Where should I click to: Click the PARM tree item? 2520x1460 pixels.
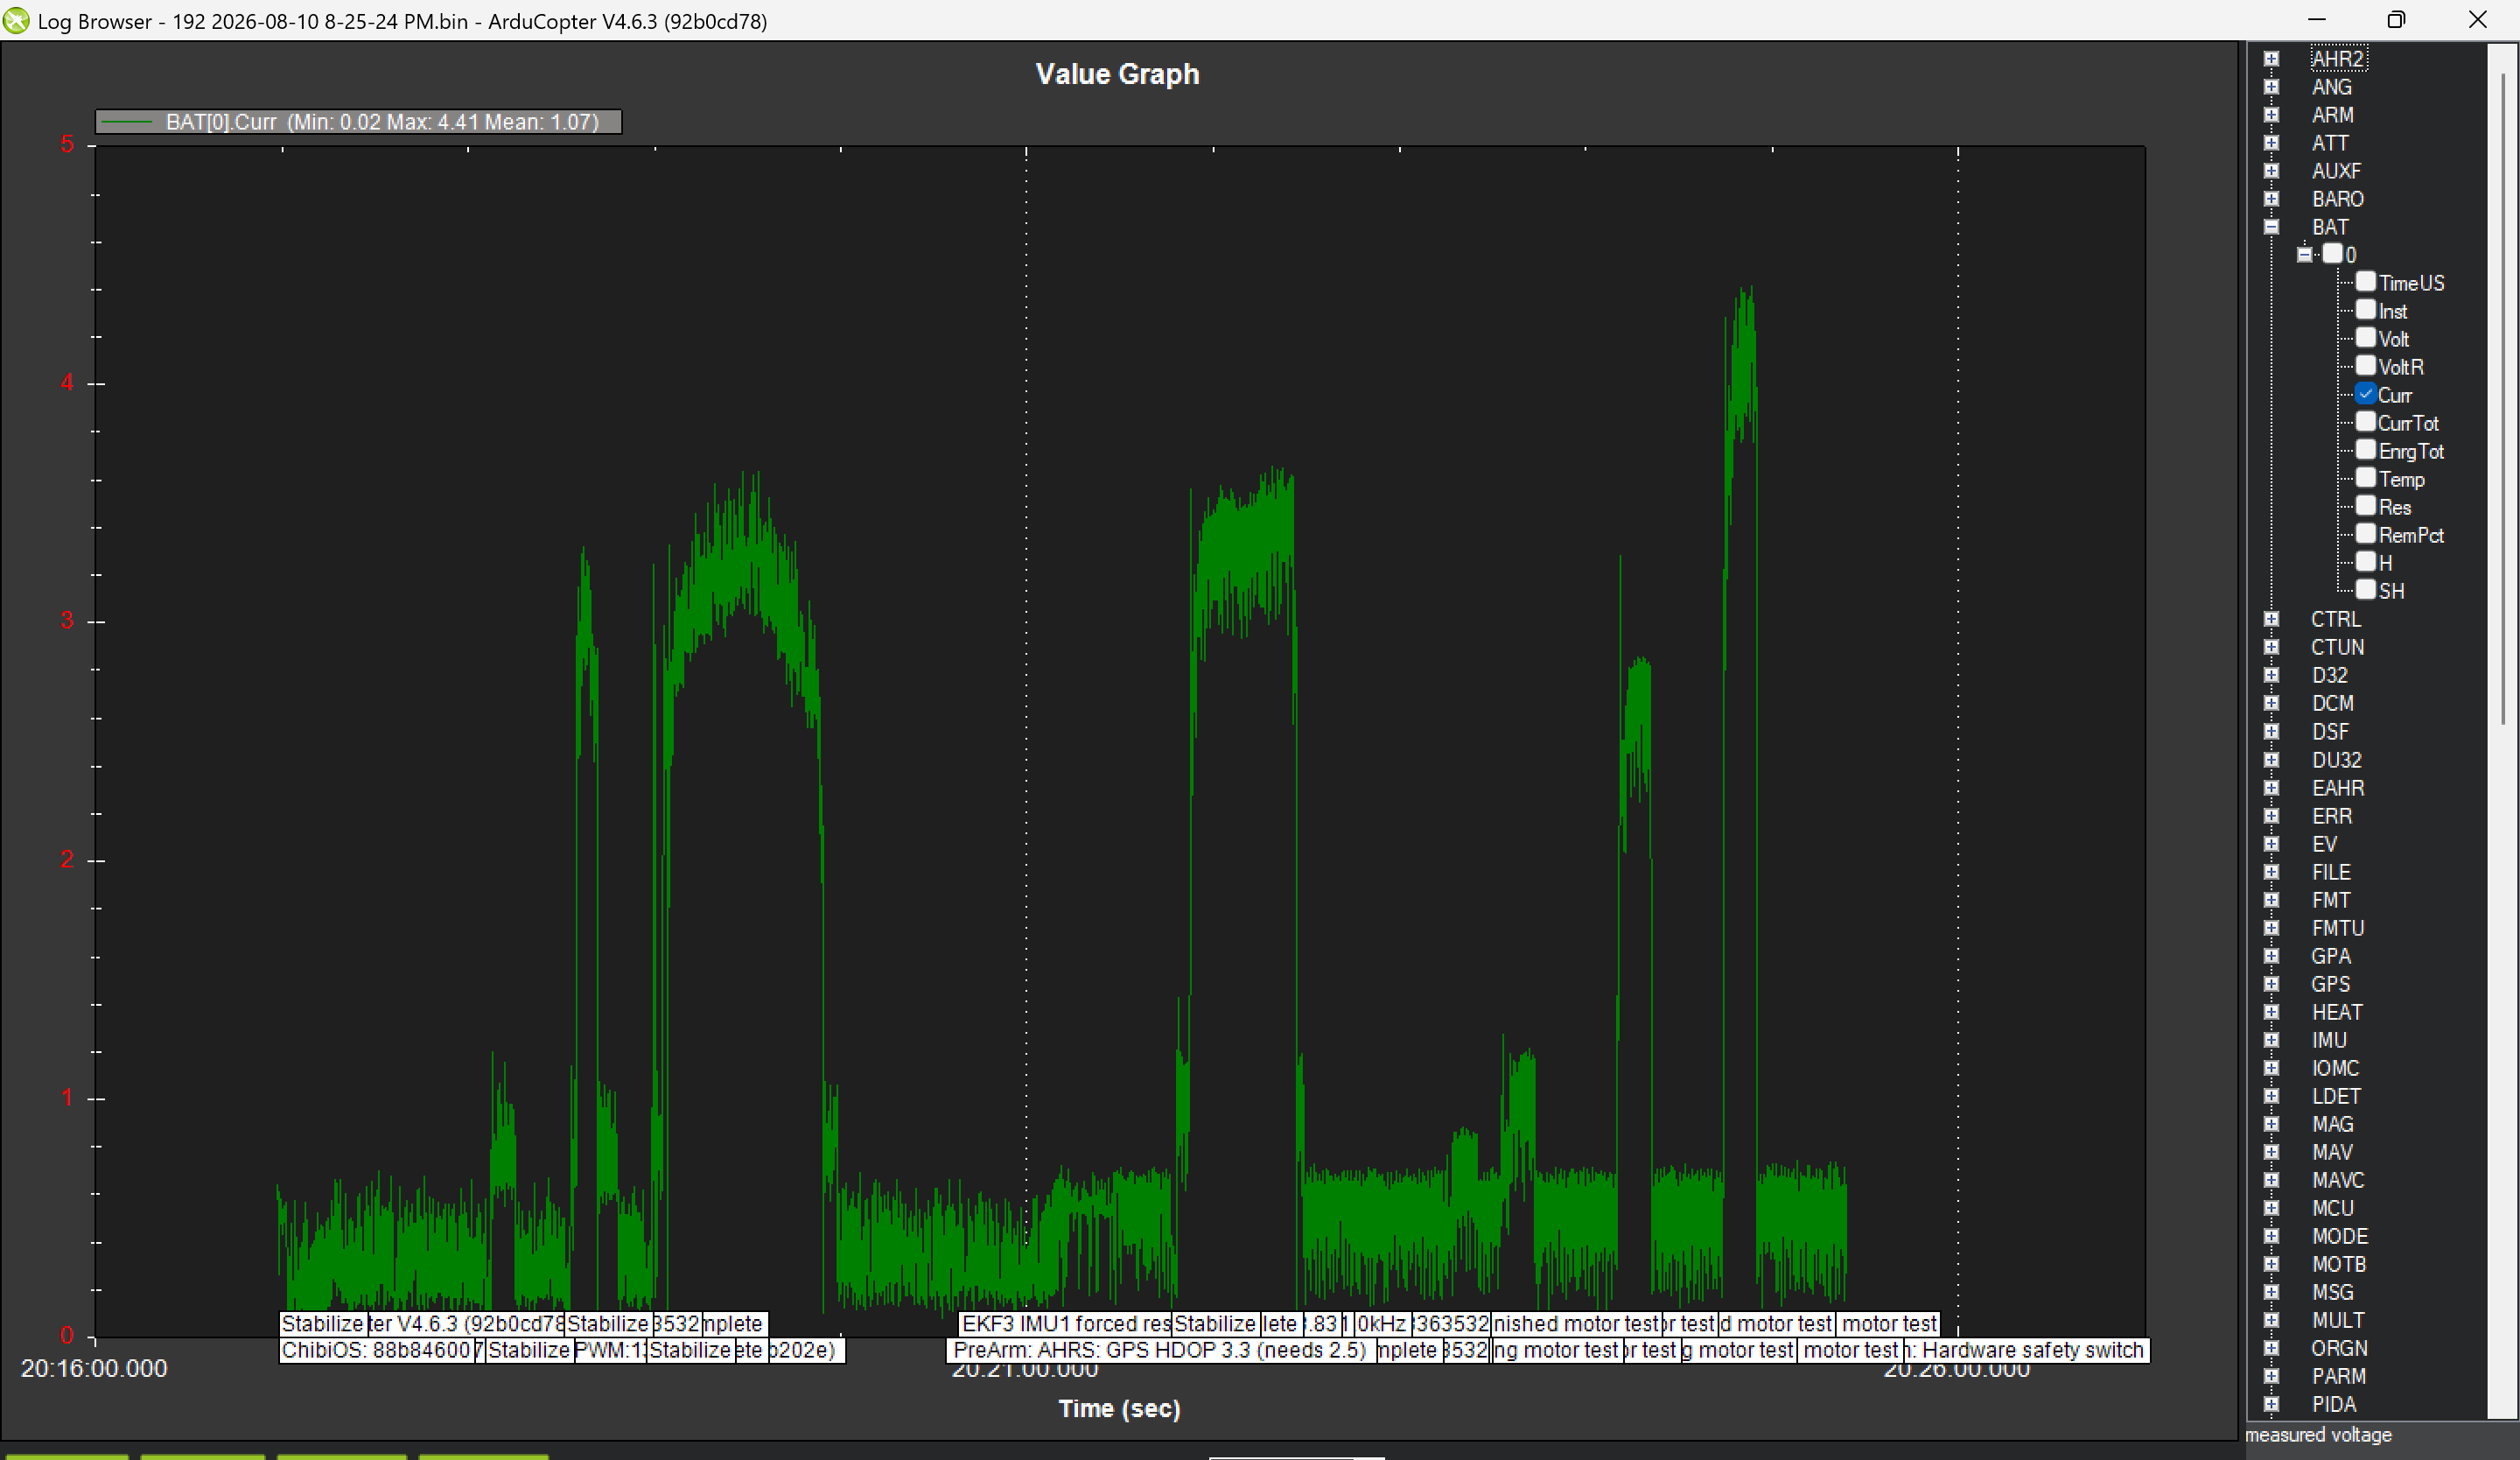[x=2338, y=1376]
